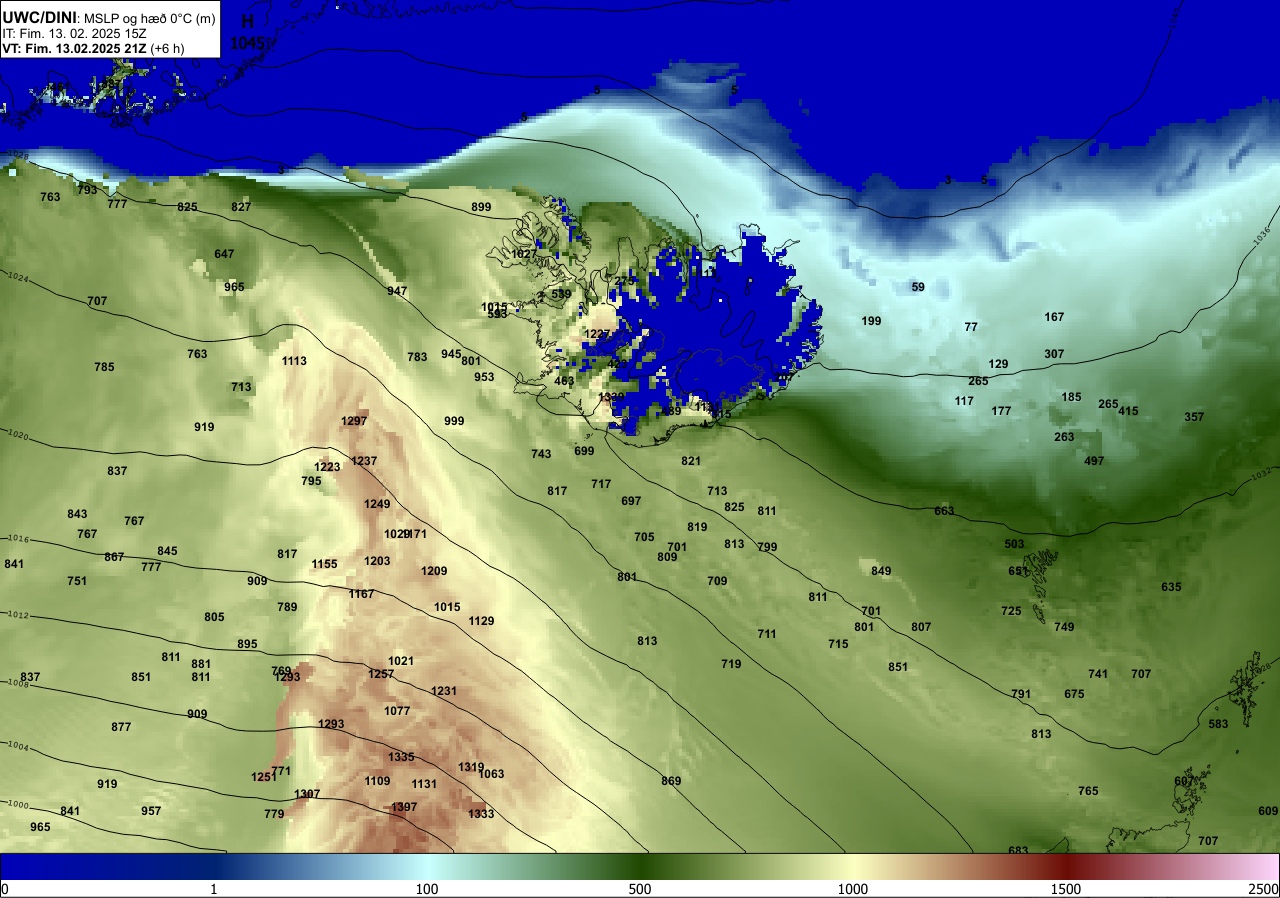Click the height value 199
Viewport: 1280px width, 898px height.
pos(871,321)
